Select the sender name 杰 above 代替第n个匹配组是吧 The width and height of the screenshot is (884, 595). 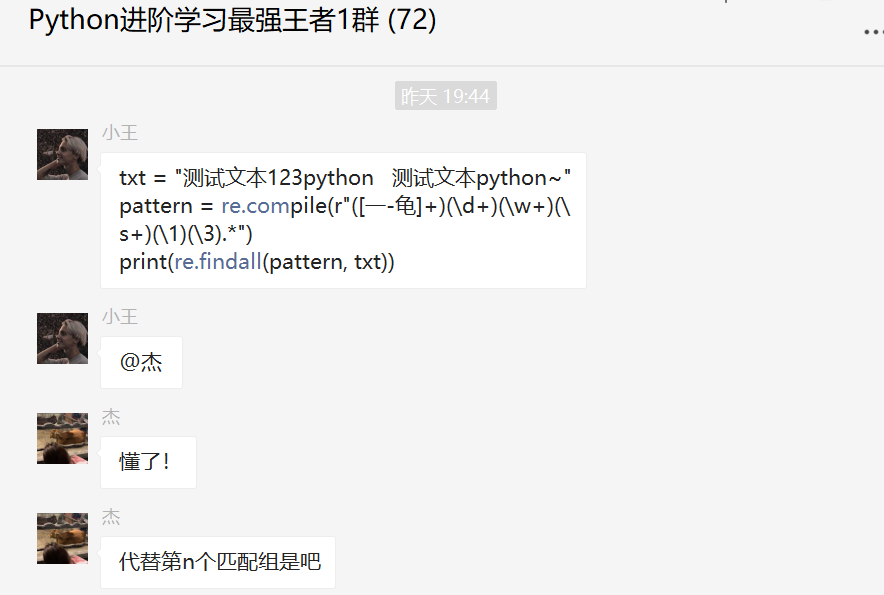(x=111, y=517)
